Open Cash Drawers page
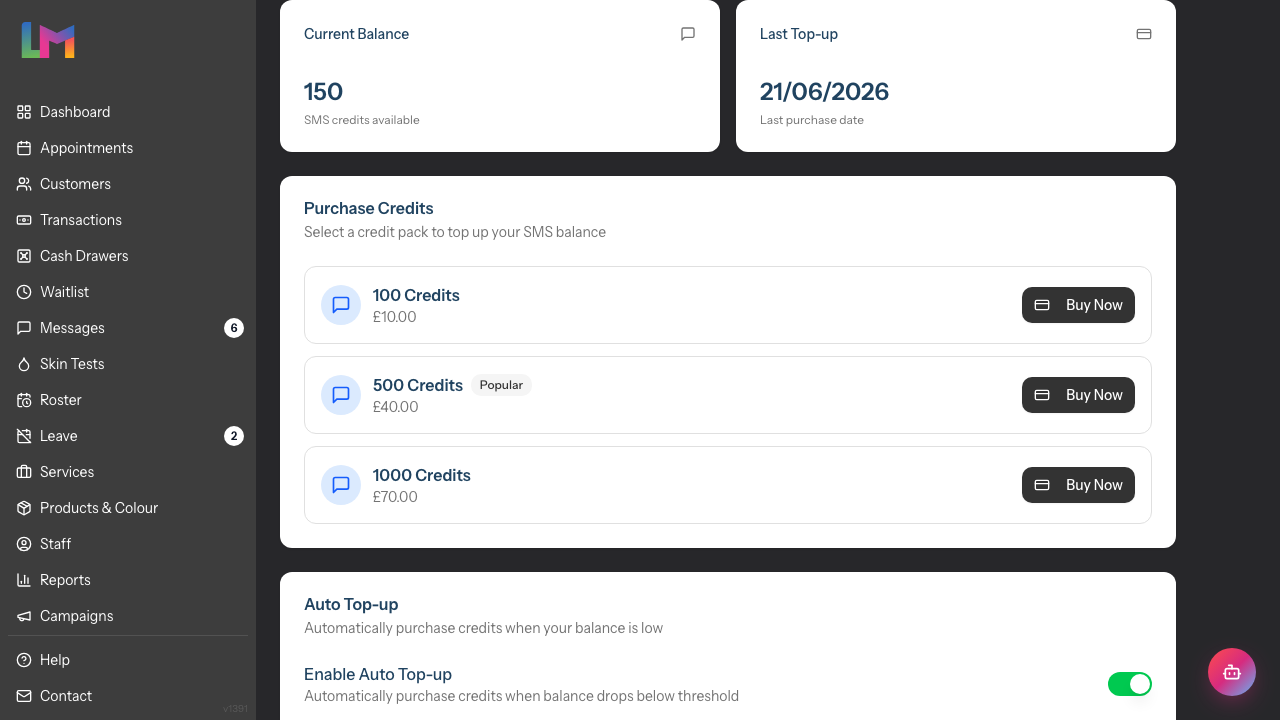This screenshot has width=1280, height=720. [128, 256]
